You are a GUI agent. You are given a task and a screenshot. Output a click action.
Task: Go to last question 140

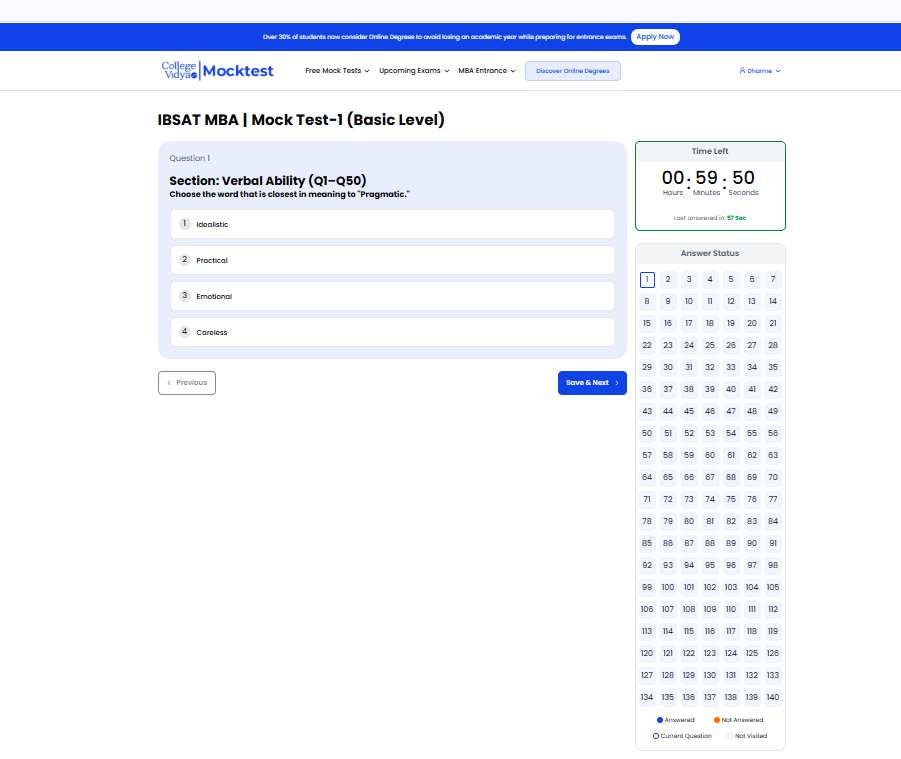click(x=773, y=698)
